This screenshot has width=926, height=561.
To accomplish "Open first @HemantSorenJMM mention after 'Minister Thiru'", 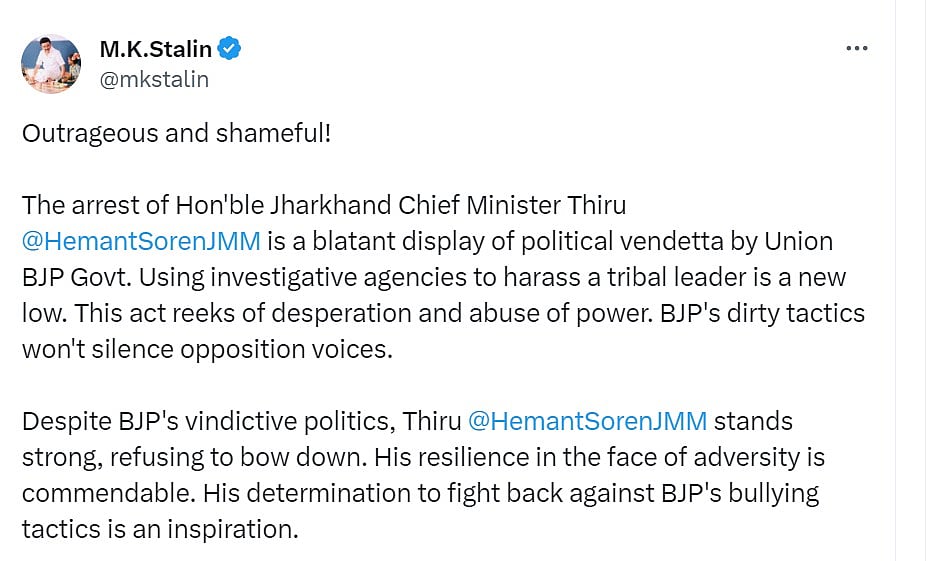I will click(141, 241).
